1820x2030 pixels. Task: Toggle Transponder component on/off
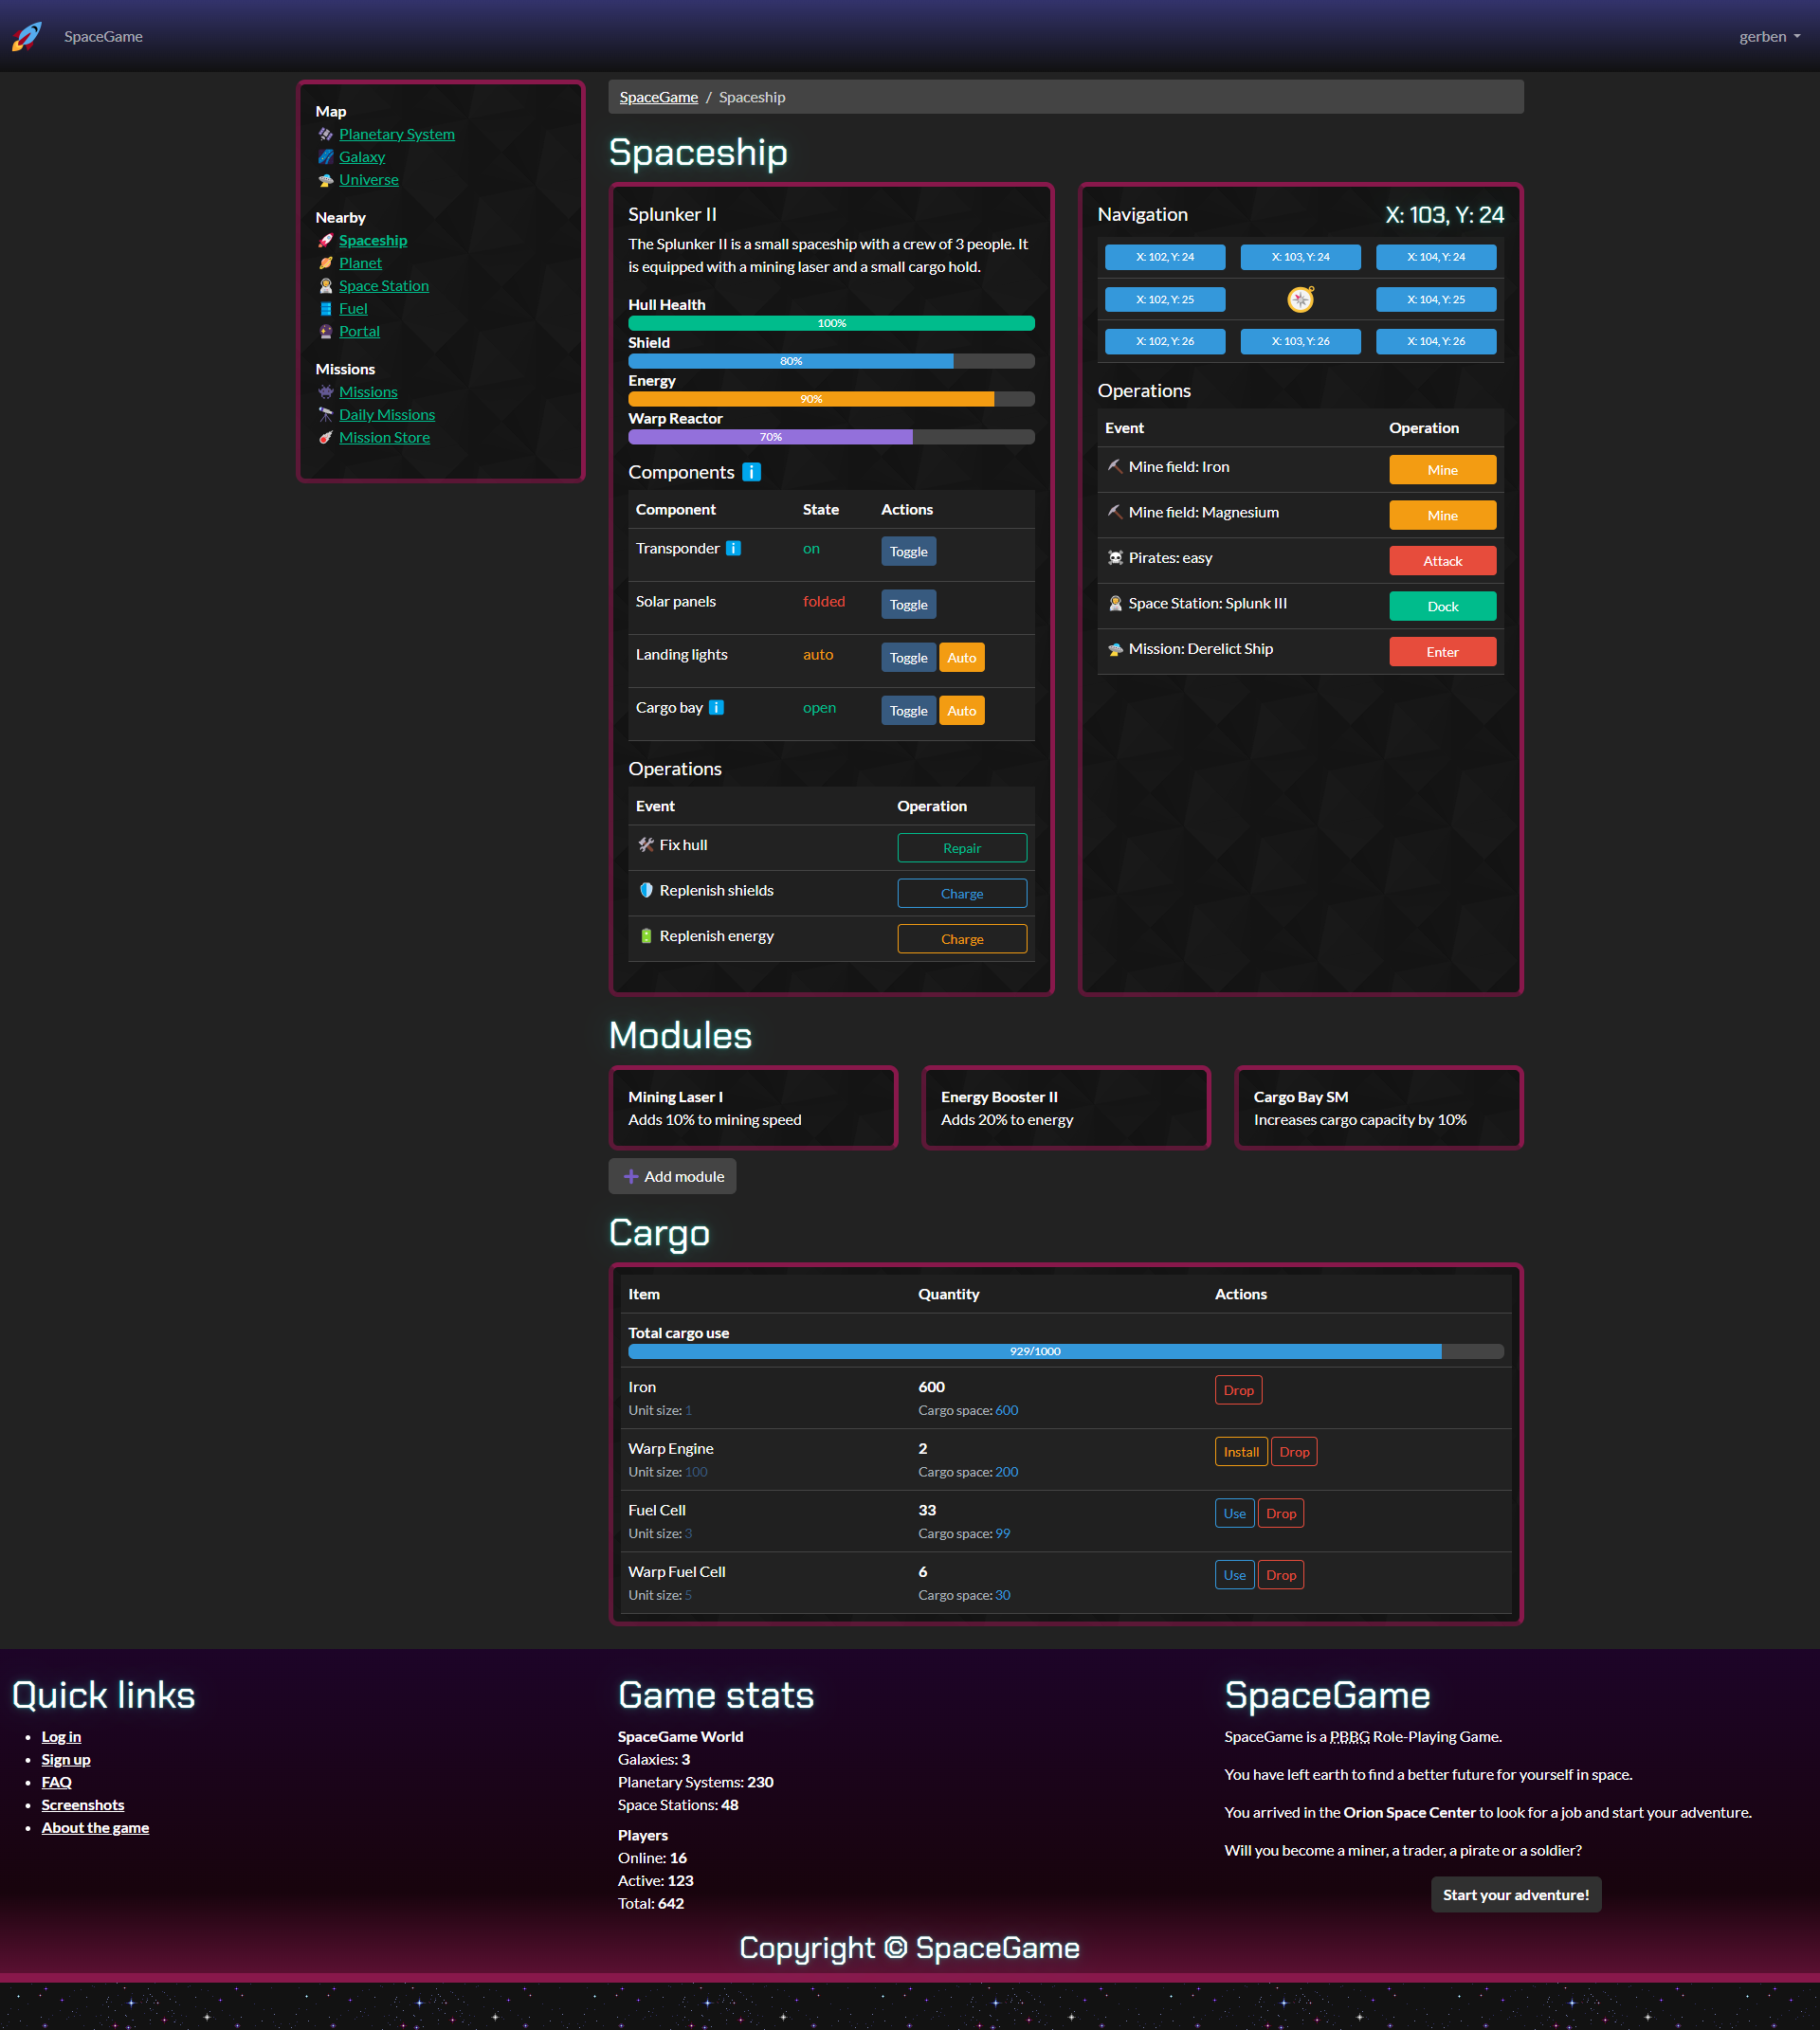click(x=906, y=552)
